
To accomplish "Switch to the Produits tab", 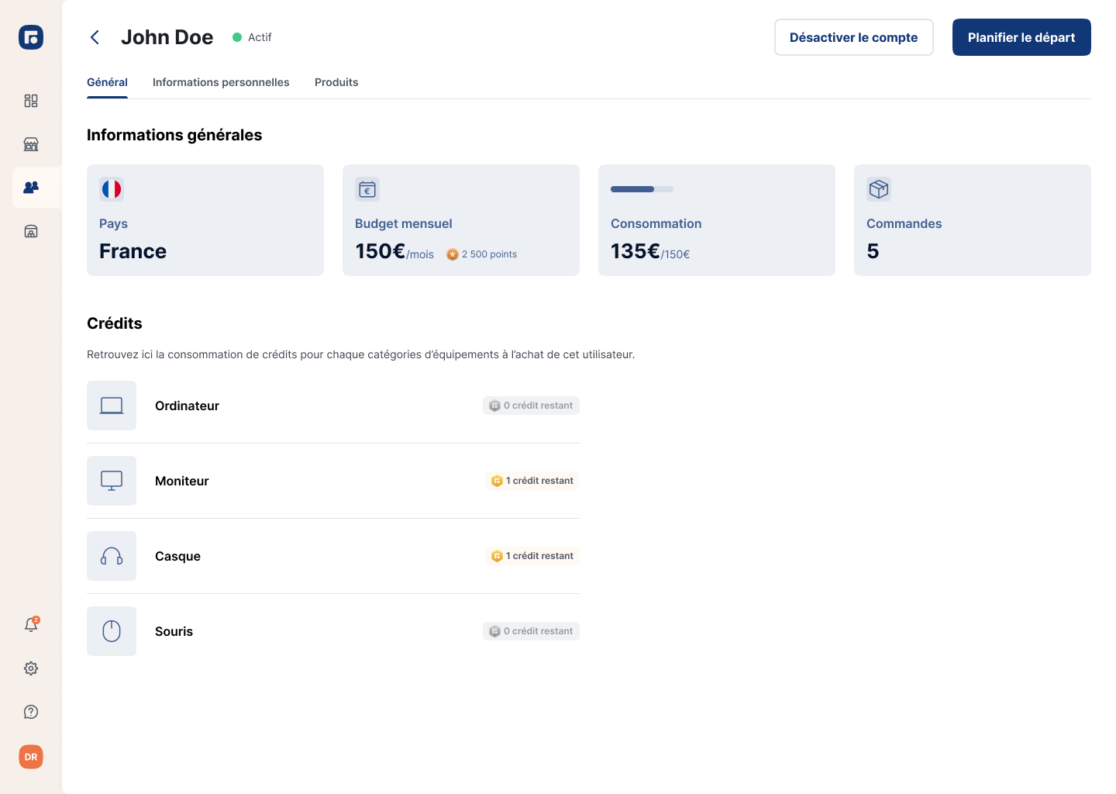I will pyautogui.click(x=336, y=82).
